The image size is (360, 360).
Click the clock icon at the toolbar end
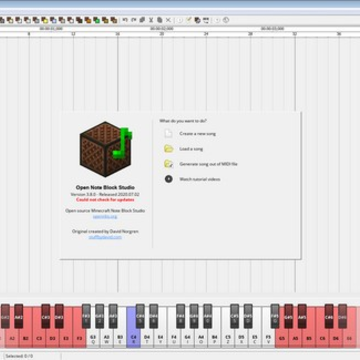pyautogui.click(x=226, y=20)
